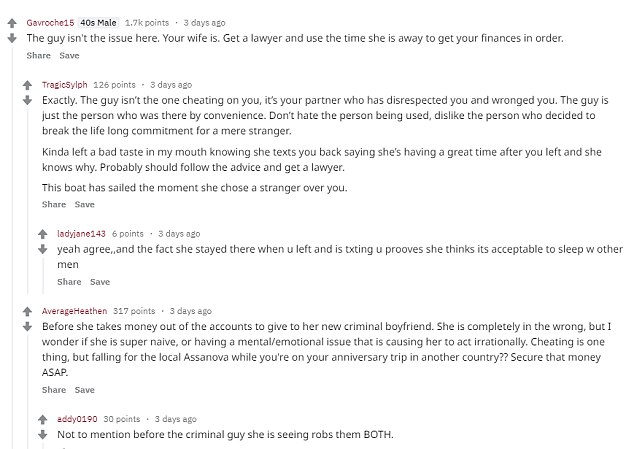The height and width of the screenshot is (449, 634).
Task: Share Gavroche15's comment
Action: tap(38, 55)
